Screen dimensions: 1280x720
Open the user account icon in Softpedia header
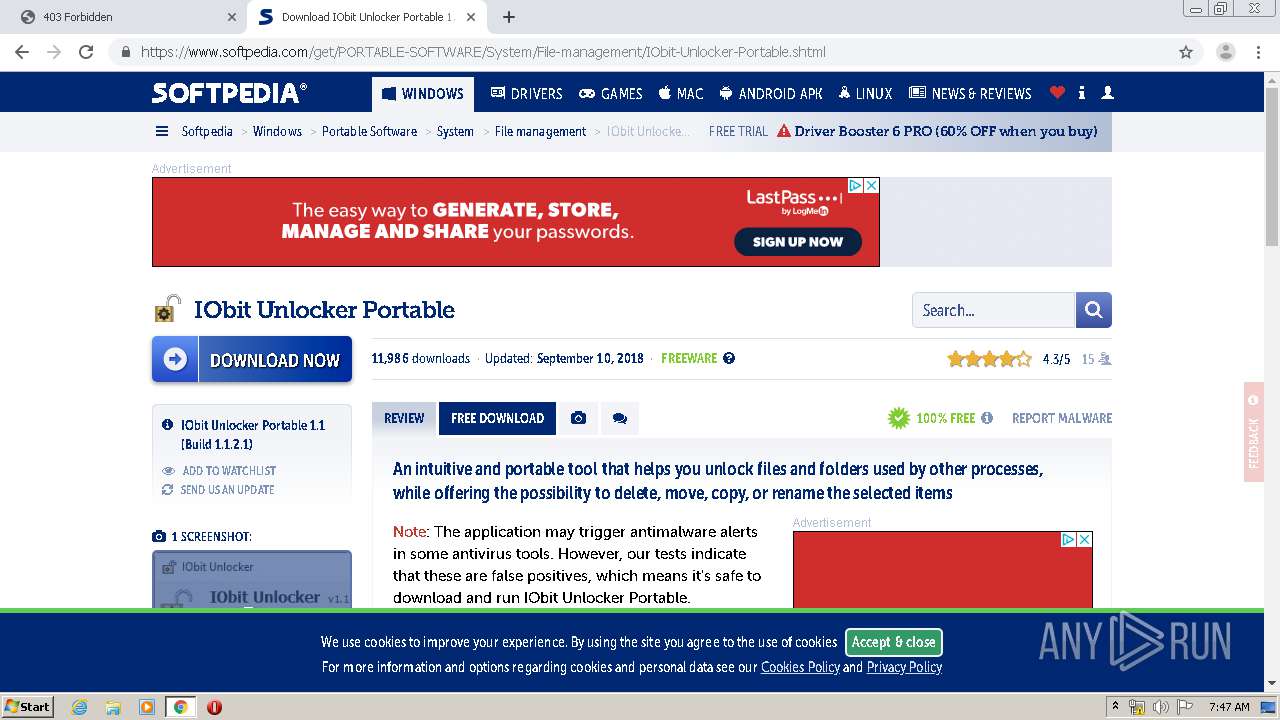click(1107, 92)
